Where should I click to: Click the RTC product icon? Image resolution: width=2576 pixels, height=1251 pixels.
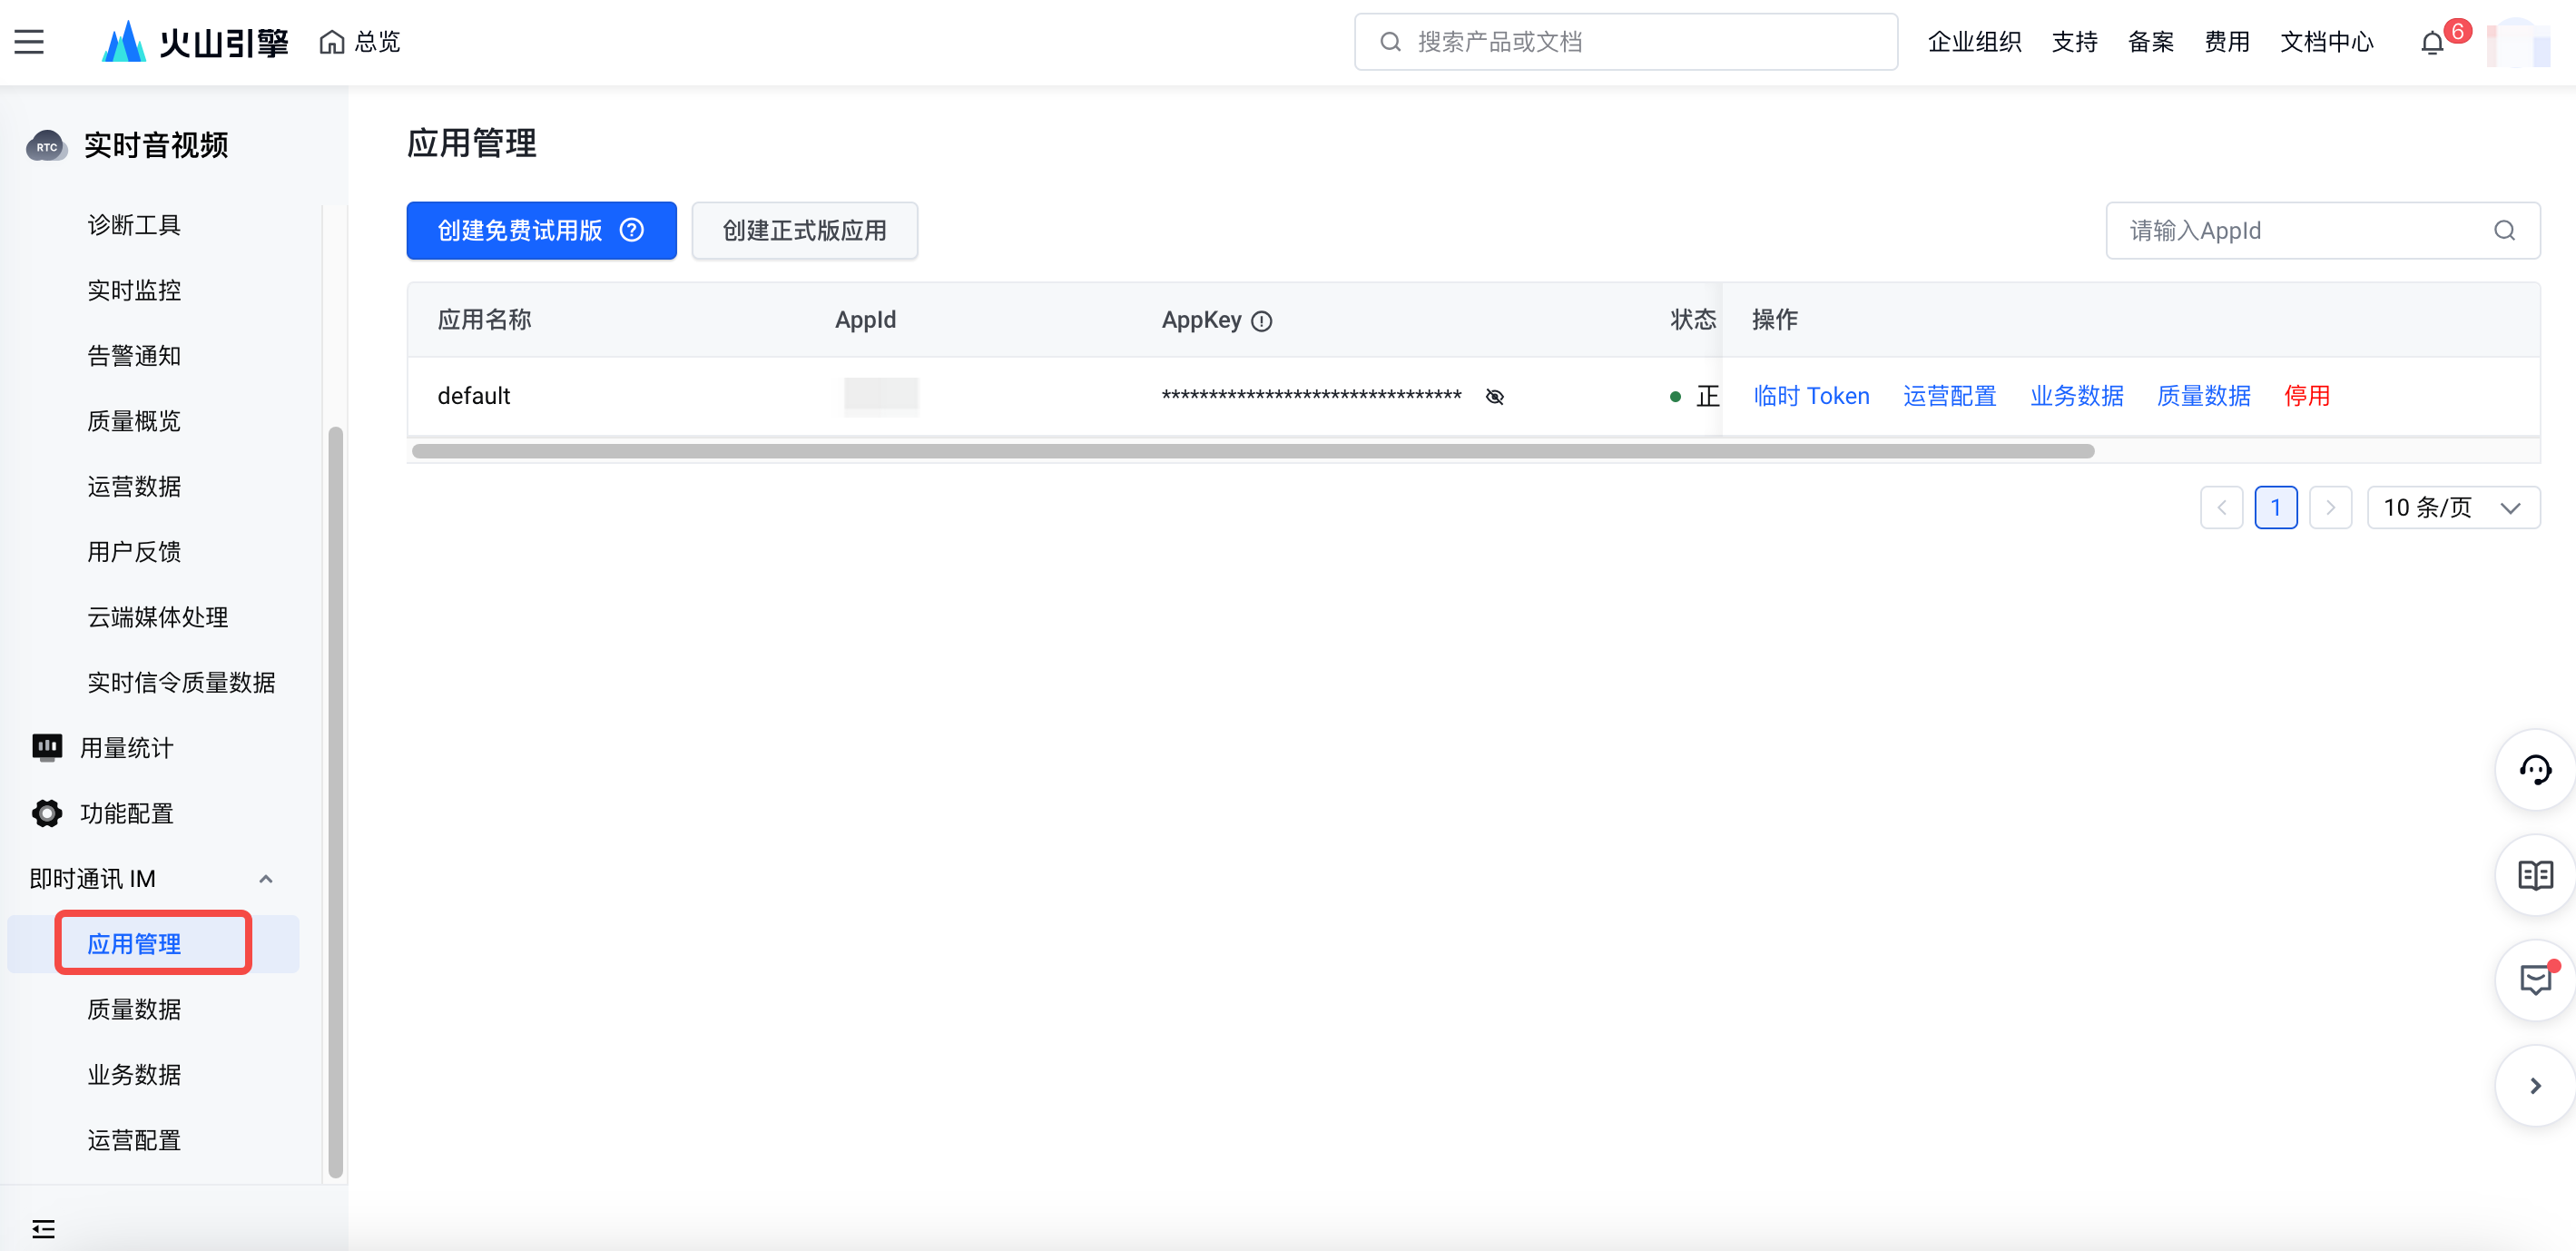46,146
